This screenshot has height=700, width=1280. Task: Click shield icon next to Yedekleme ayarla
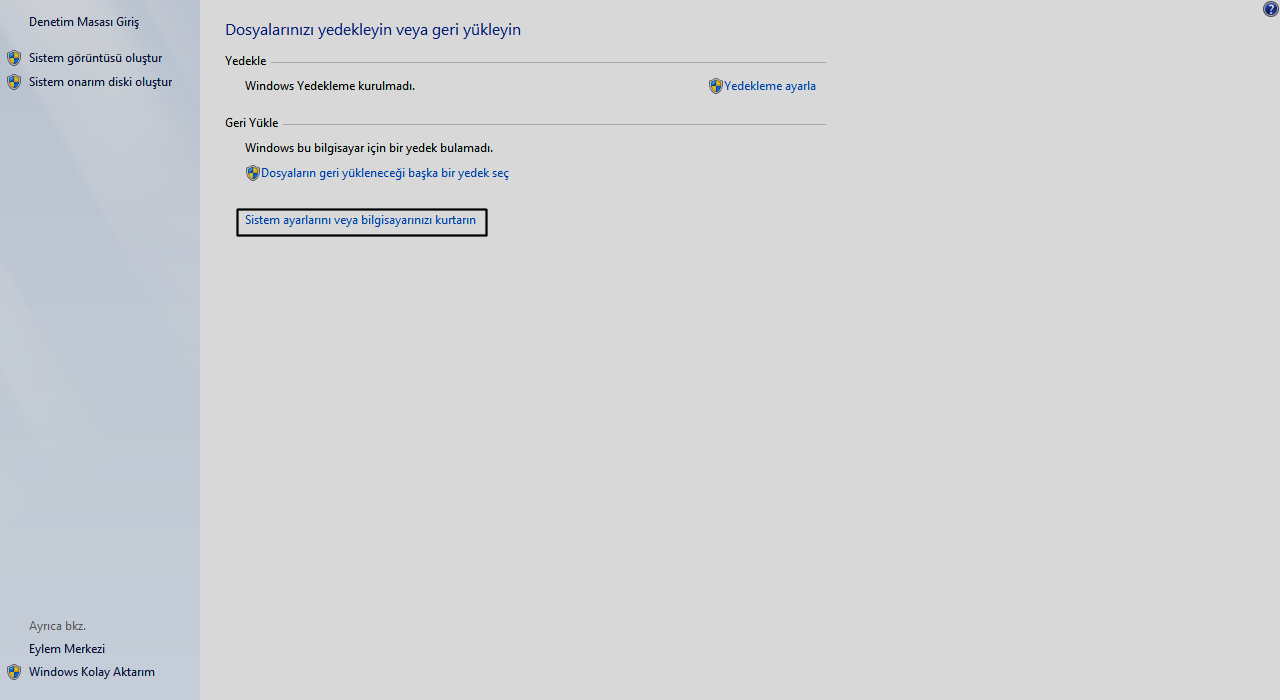[715, 86]
